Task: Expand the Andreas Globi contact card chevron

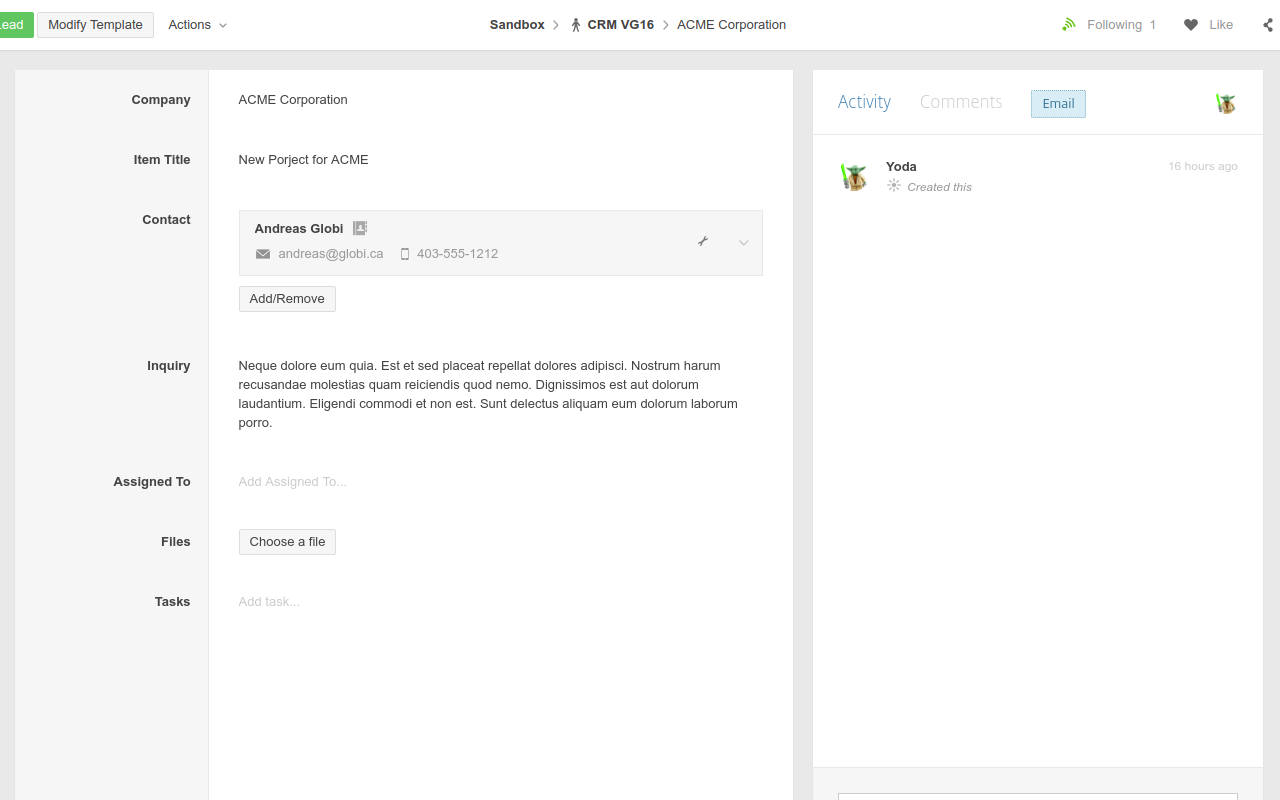Action: point(743,242)
